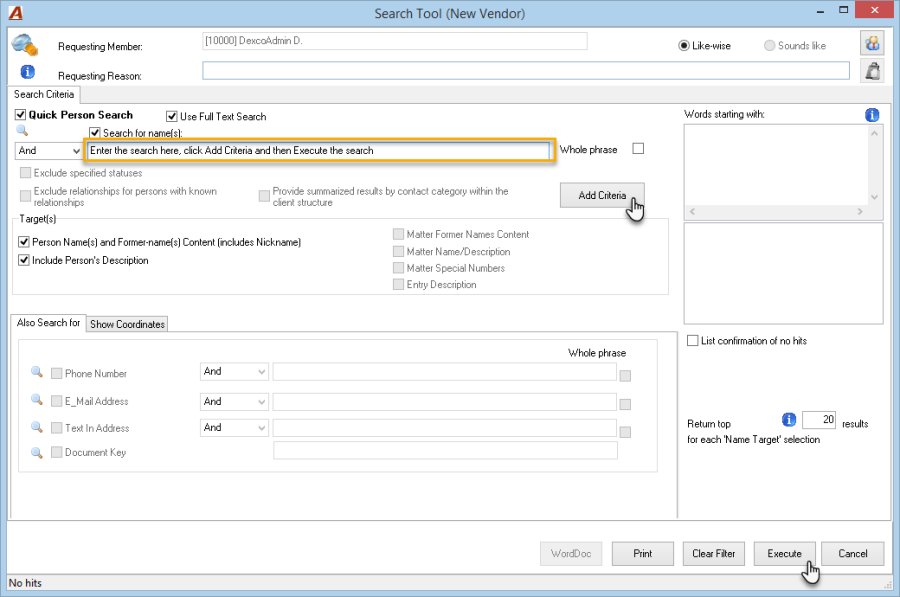
Task: Click the people icon button at top right
Action: point(872,43)
